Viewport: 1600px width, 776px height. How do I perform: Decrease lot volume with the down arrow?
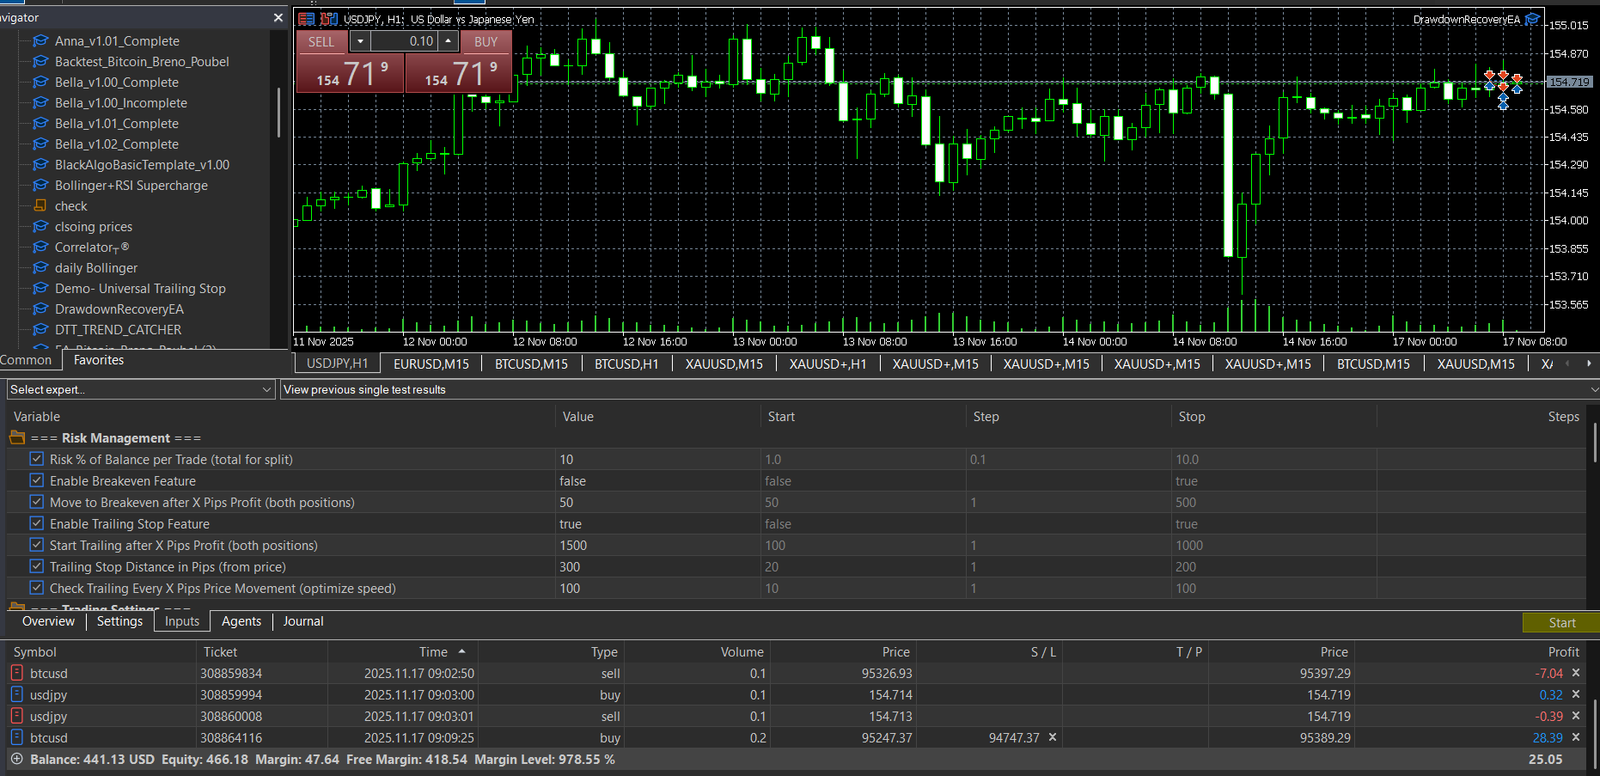360,42
